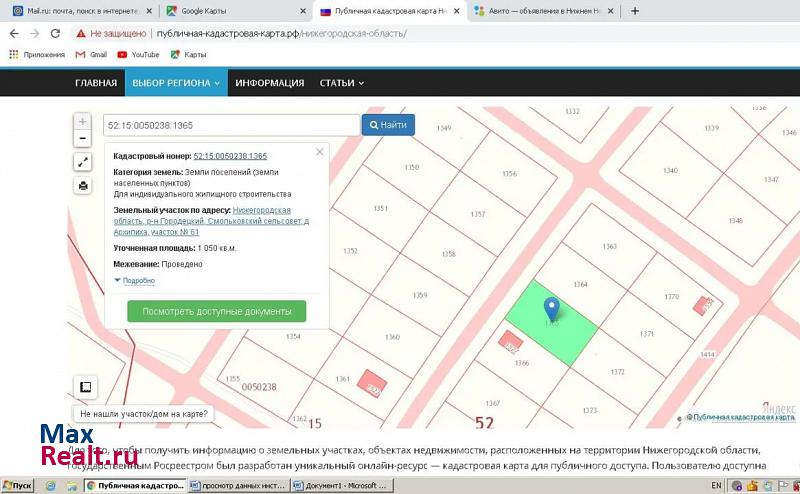Open the Windows Пуск start button
The image size is (800, 494).
(x=17, y=485)
